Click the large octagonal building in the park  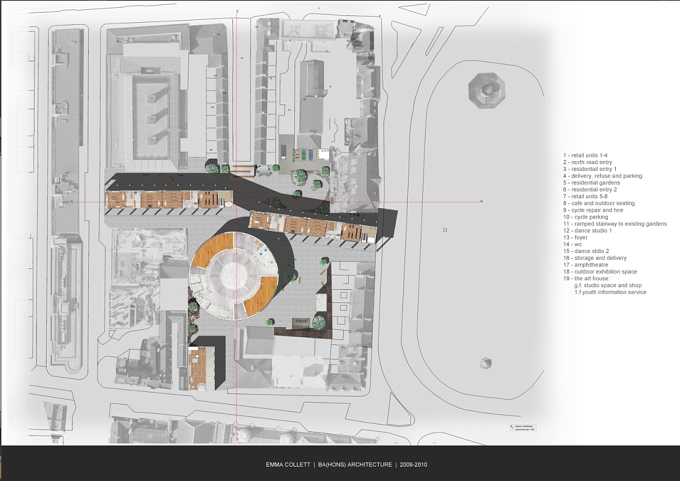coord(487,91)
